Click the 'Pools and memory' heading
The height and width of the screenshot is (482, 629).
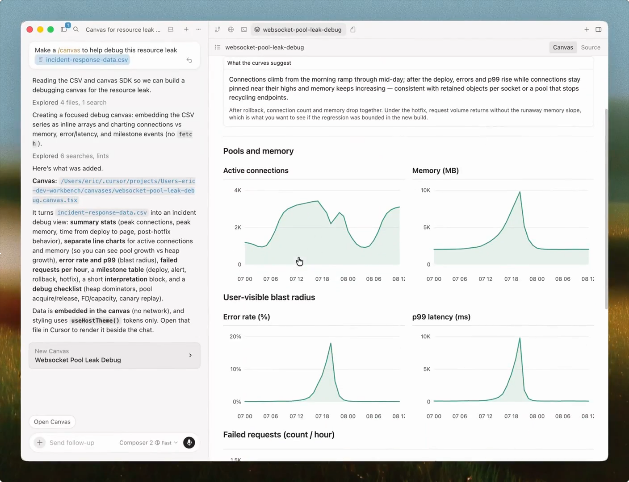point(258,151)
